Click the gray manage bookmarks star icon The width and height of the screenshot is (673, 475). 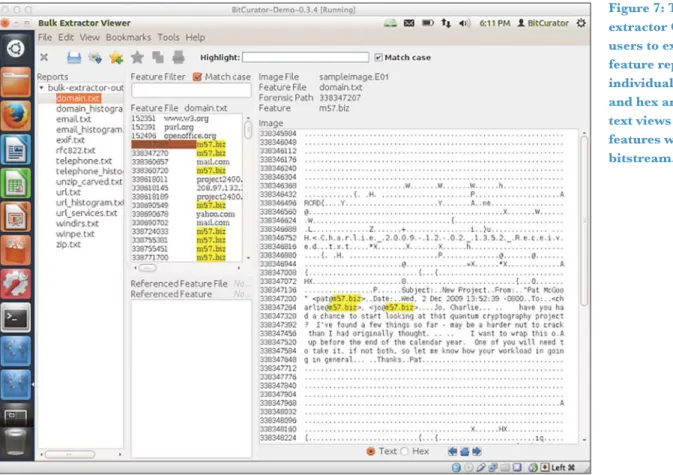[137, 57]
